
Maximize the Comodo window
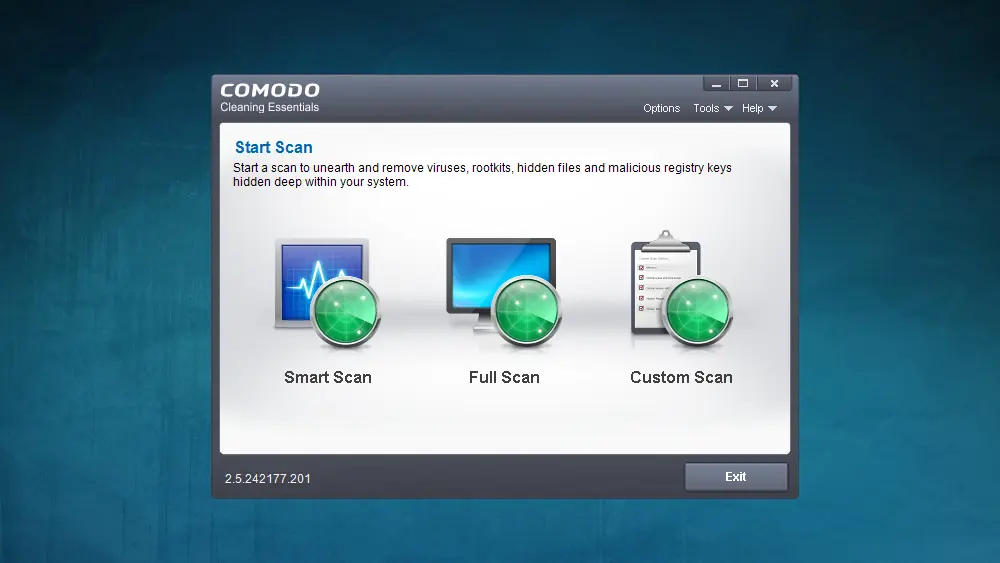(743, 84)
